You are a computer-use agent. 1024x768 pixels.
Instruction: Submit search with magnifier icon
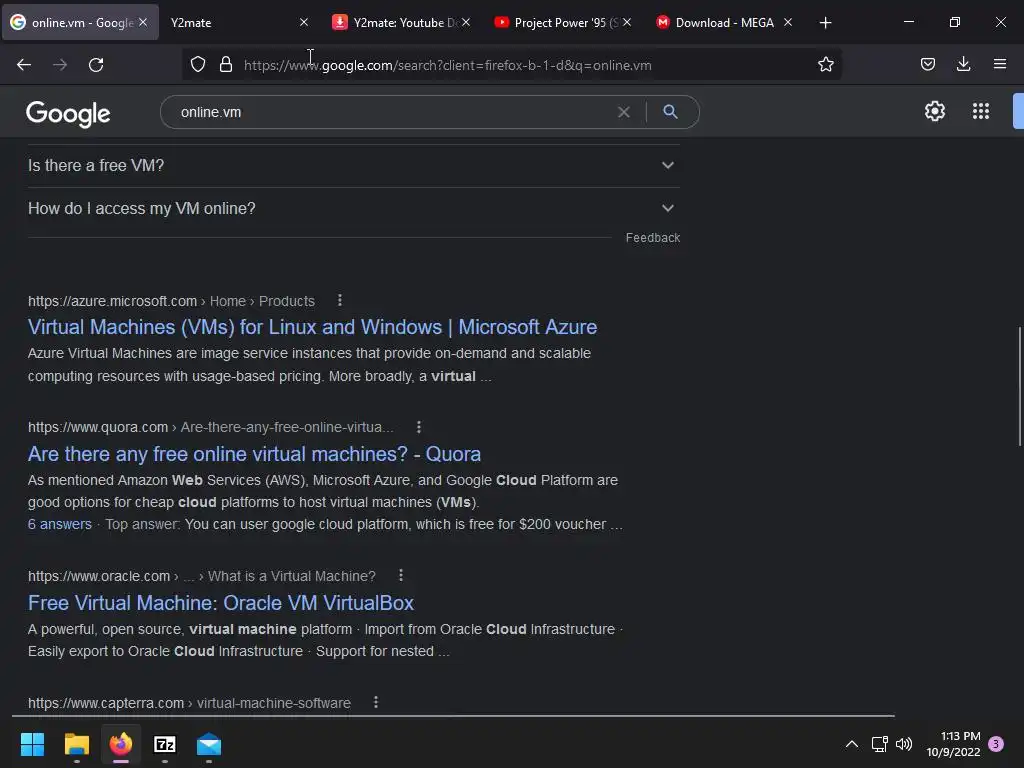pos(670,112)
